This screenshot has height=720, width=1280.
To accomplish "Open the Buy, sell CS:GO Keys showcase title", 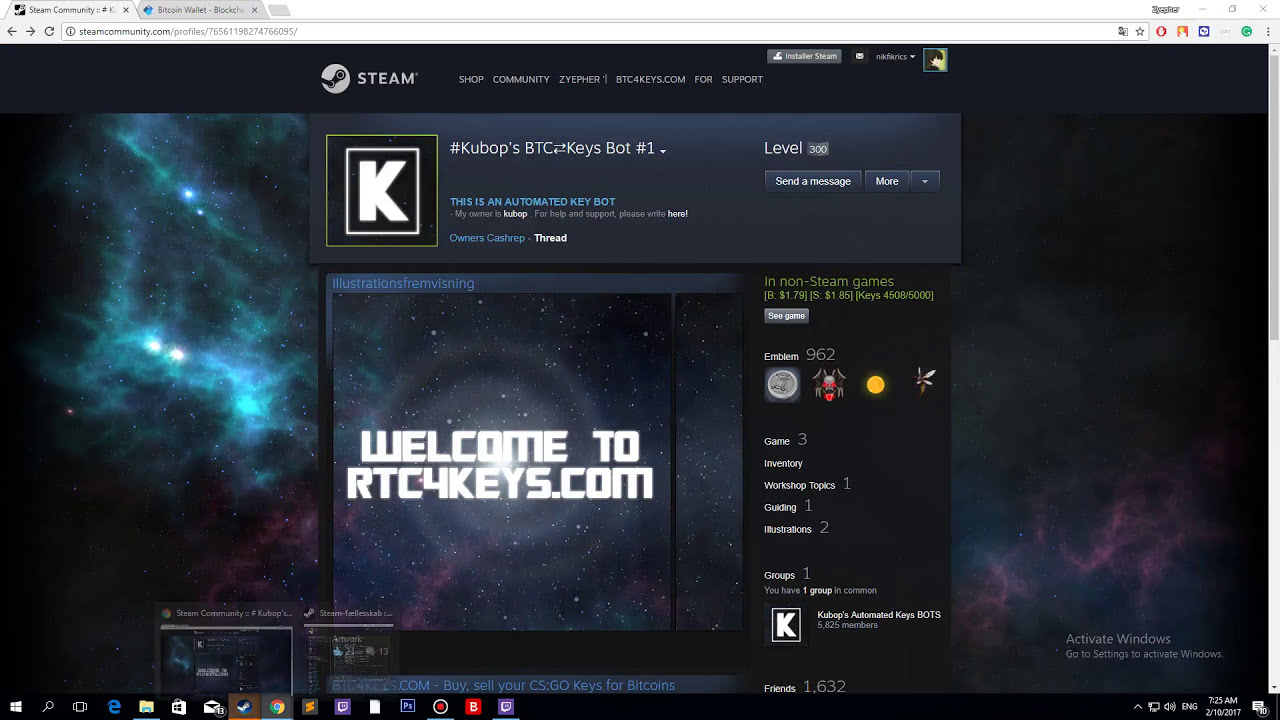I will [503, 685].
